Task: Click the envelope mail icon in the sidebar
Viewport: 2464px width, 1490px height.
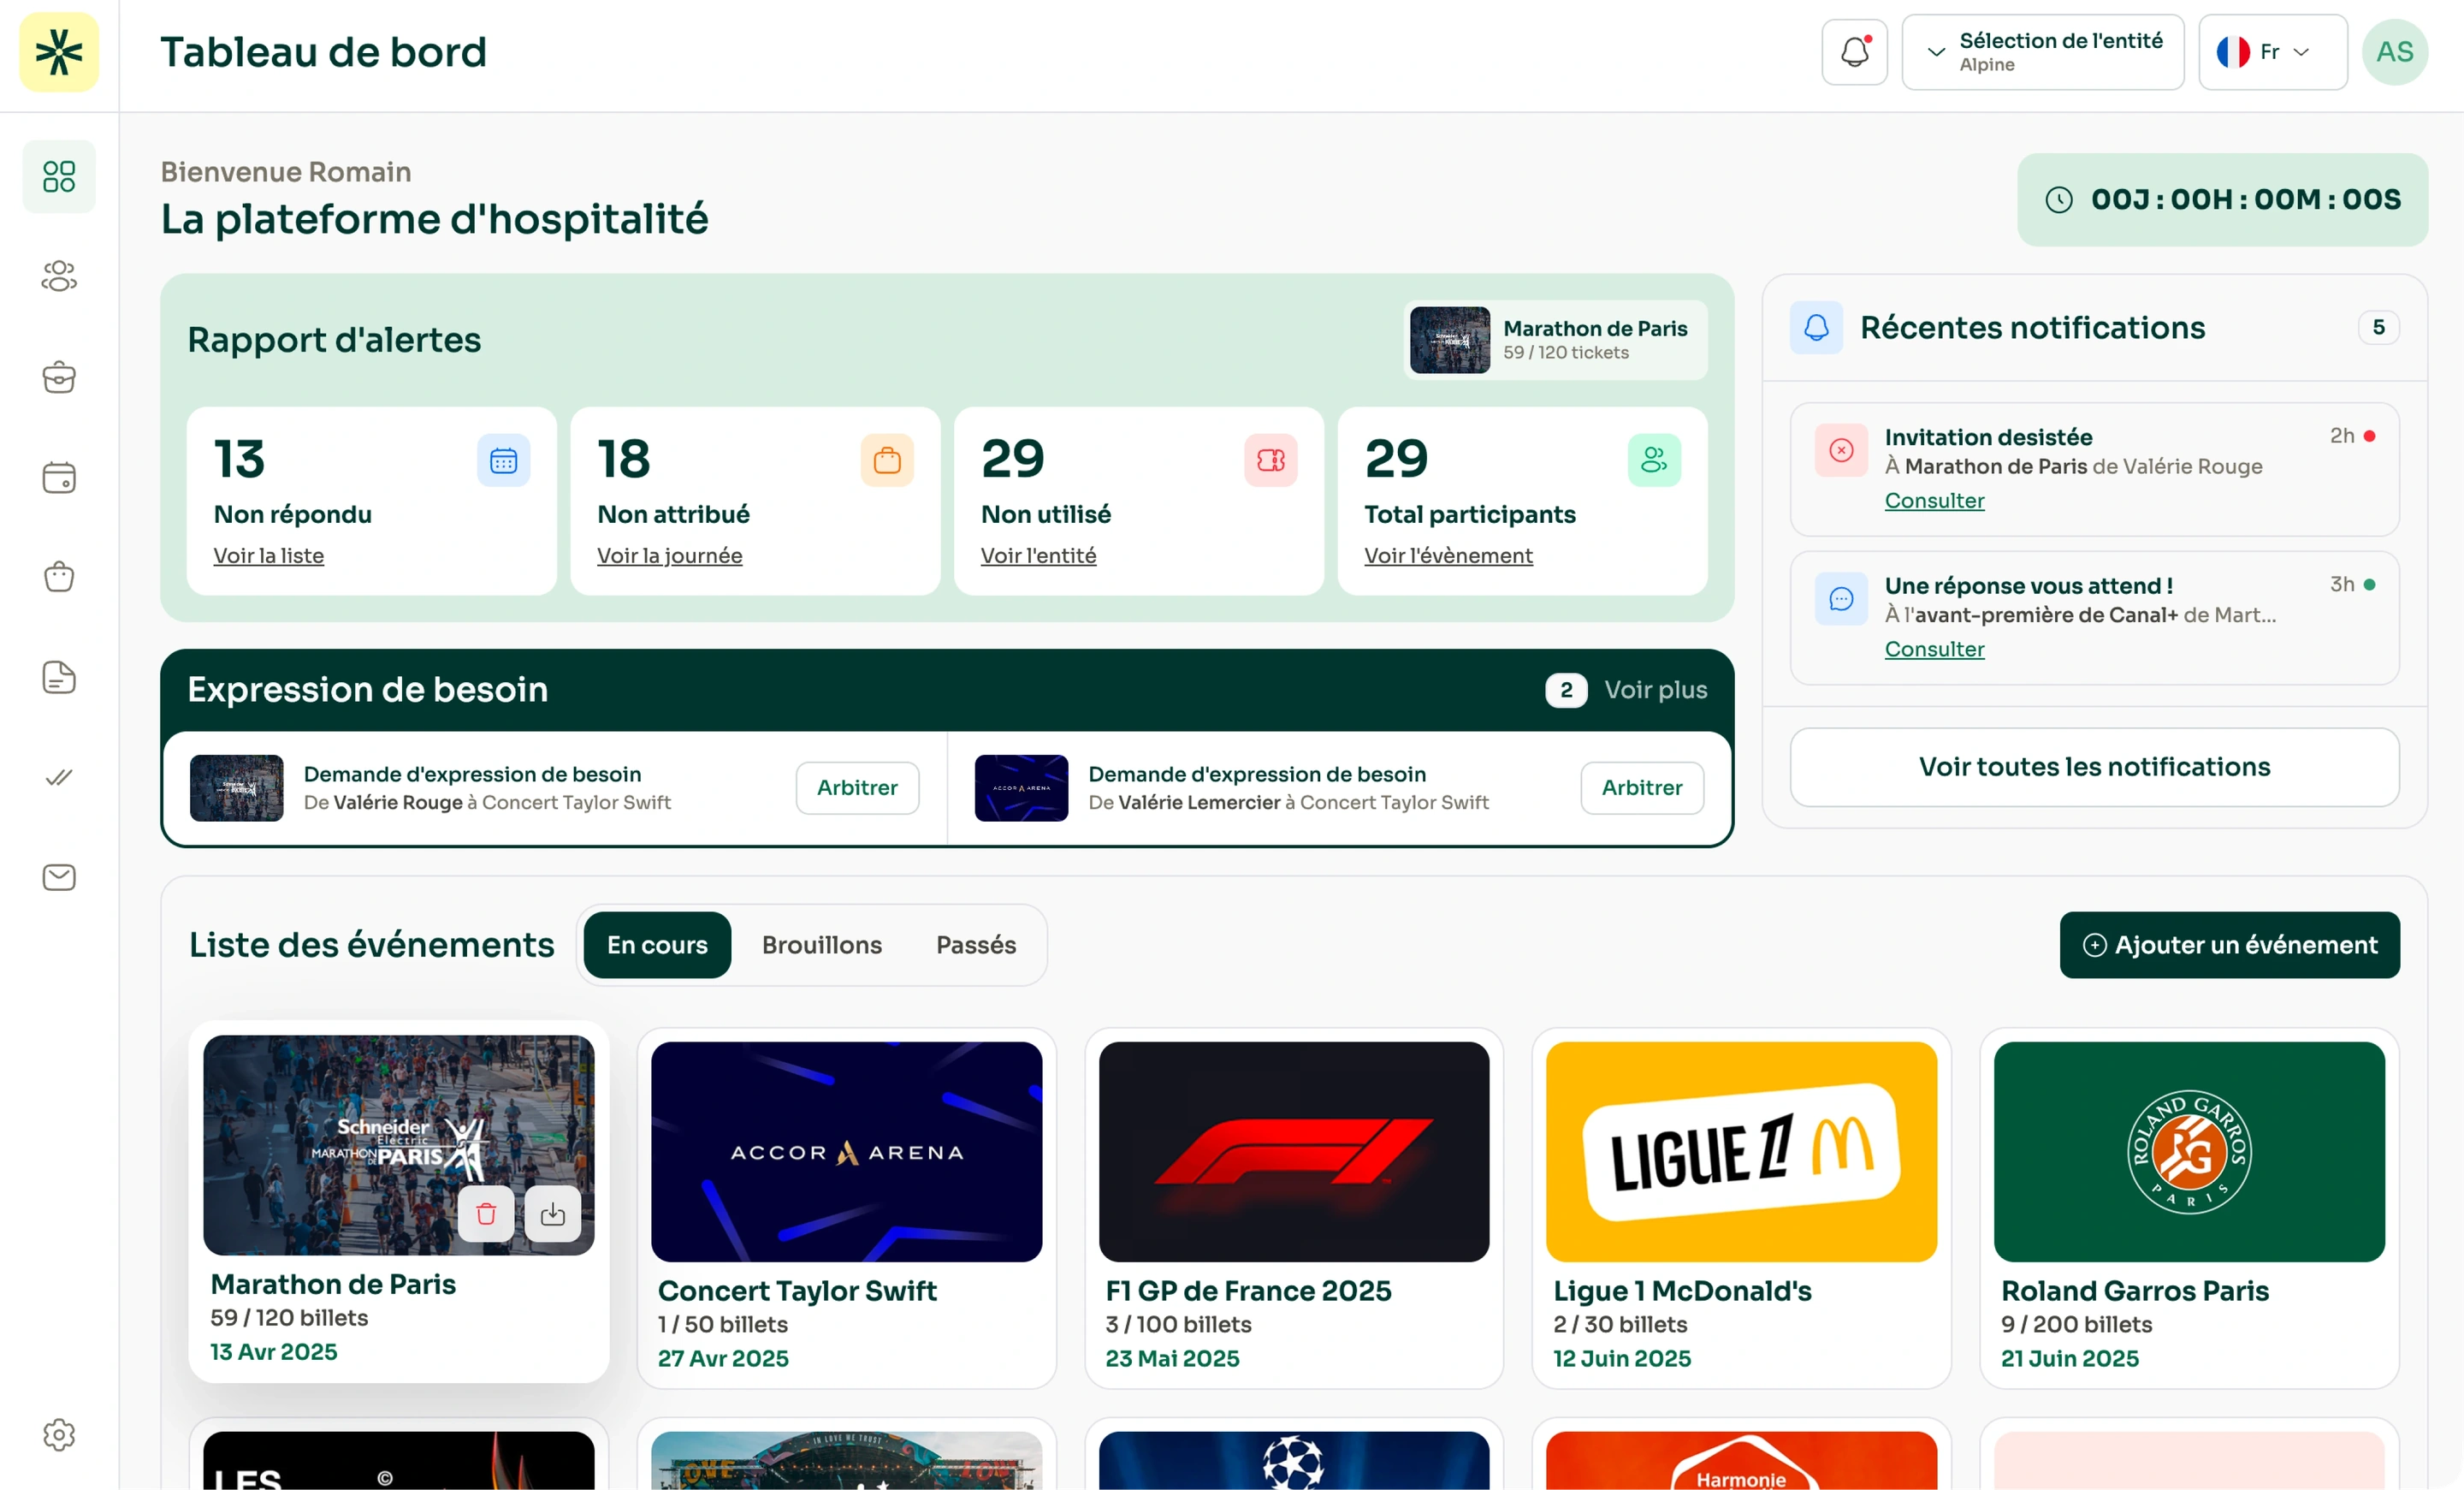Action: 59,877
